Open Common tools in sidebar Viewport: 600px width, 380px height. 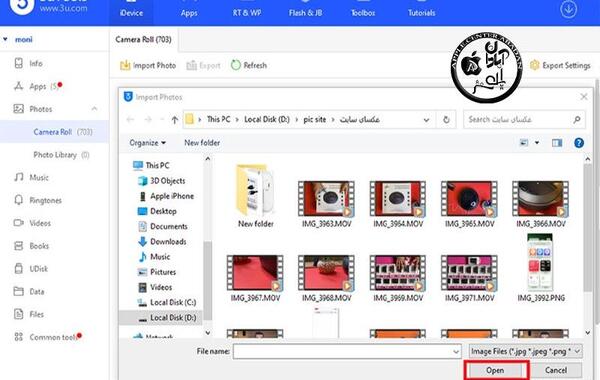point(54,337)
